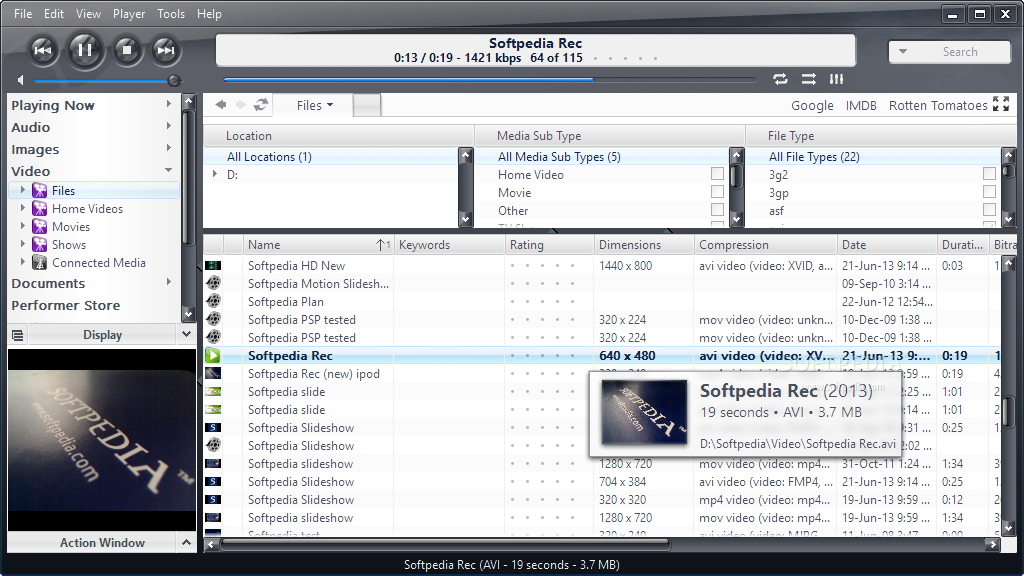The height and width of the screenshot is (576, 1024).
Task: Click the Files tree item icon
Action: tap(40, 190)
